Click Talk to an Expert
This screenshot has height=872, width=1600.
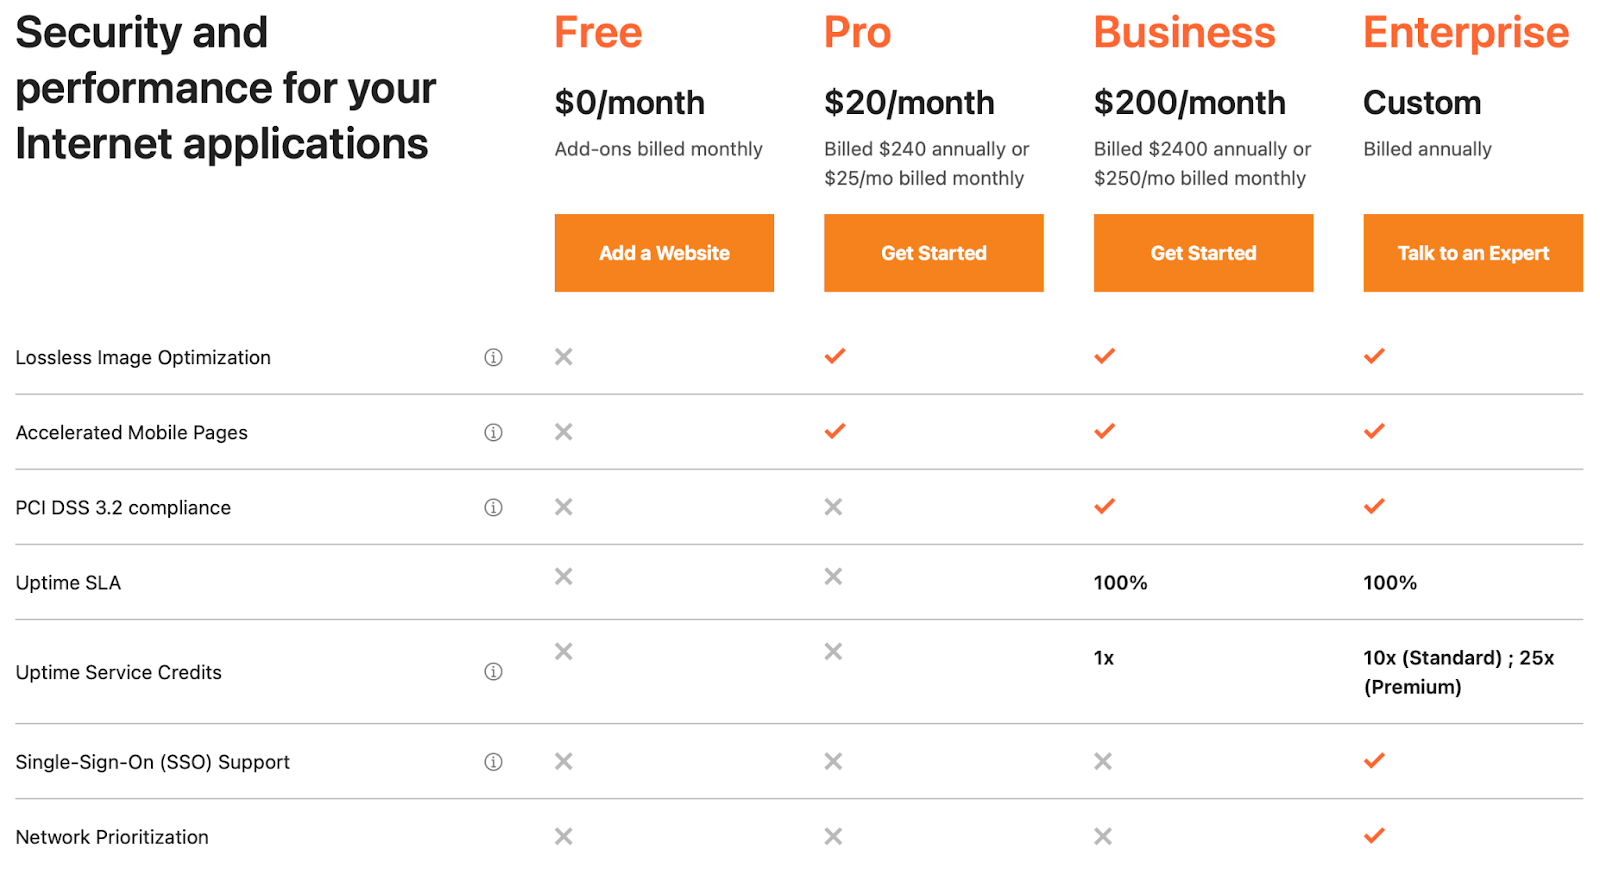click(1472, 253)
